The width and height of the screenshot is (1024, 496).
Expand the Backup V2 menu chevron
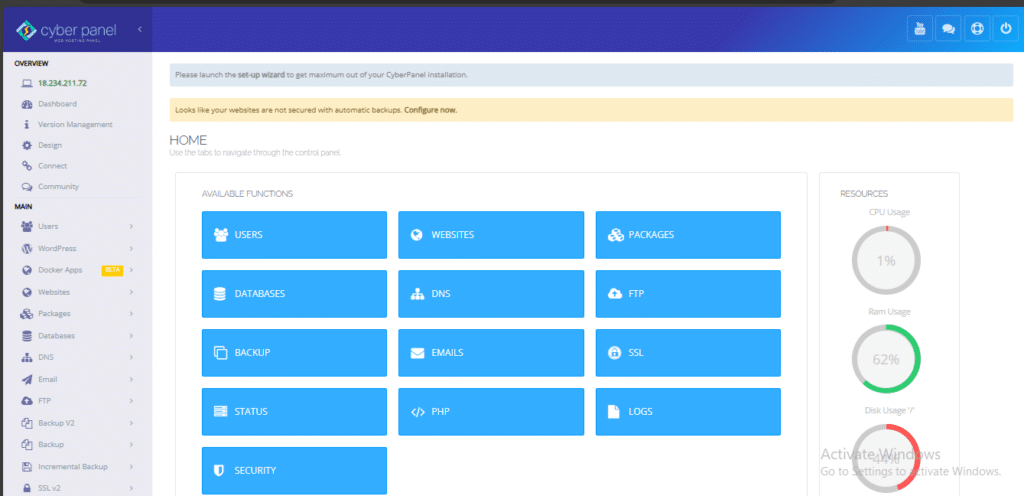pos(131,423)
